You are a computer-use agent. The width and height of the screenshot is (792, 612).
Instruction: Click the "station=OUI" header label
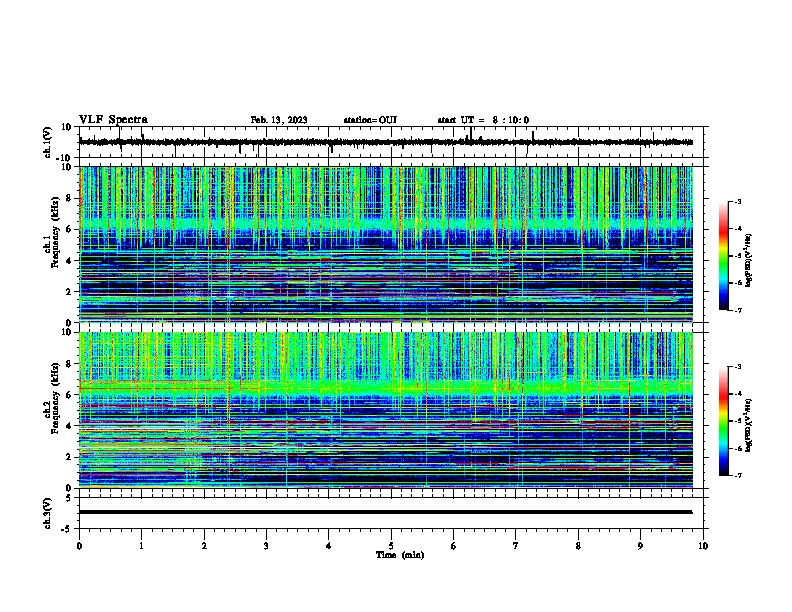(370, 120)
